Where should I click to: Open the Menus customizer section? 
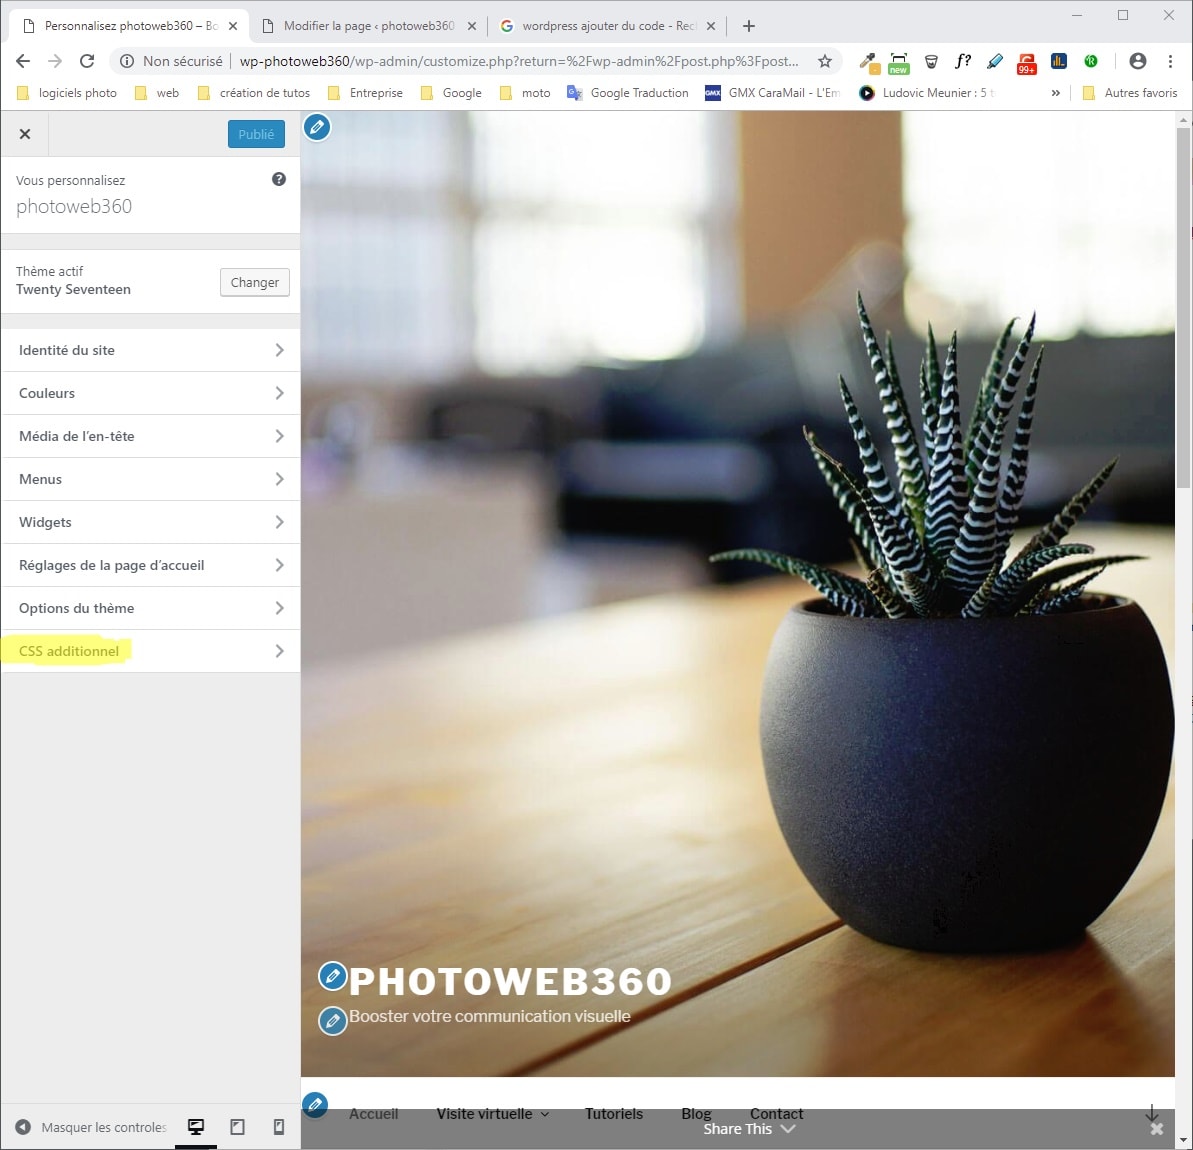click(151, 479)
